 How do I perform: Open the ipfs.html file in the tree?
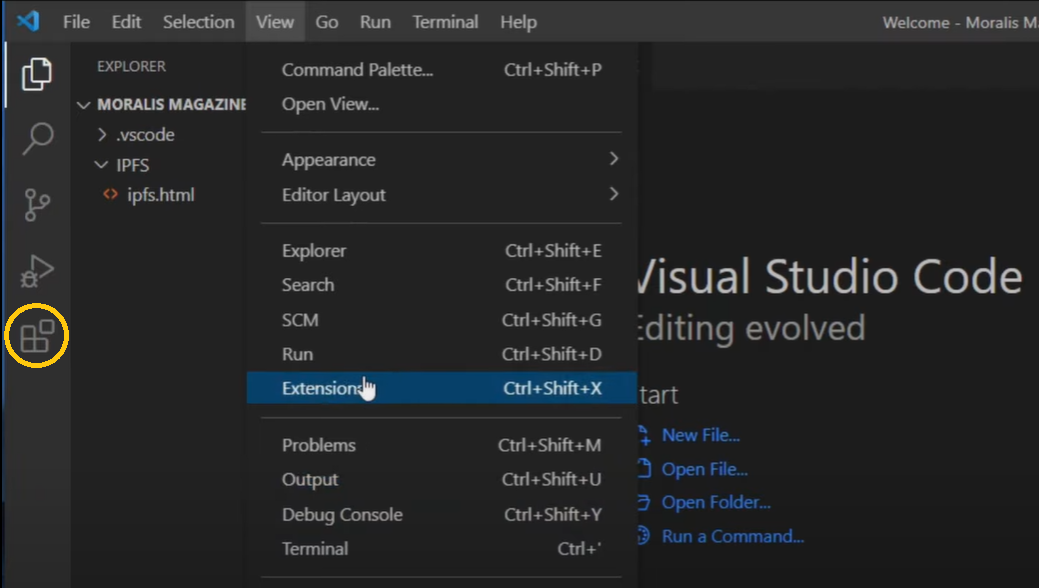(x=160, y=195)
